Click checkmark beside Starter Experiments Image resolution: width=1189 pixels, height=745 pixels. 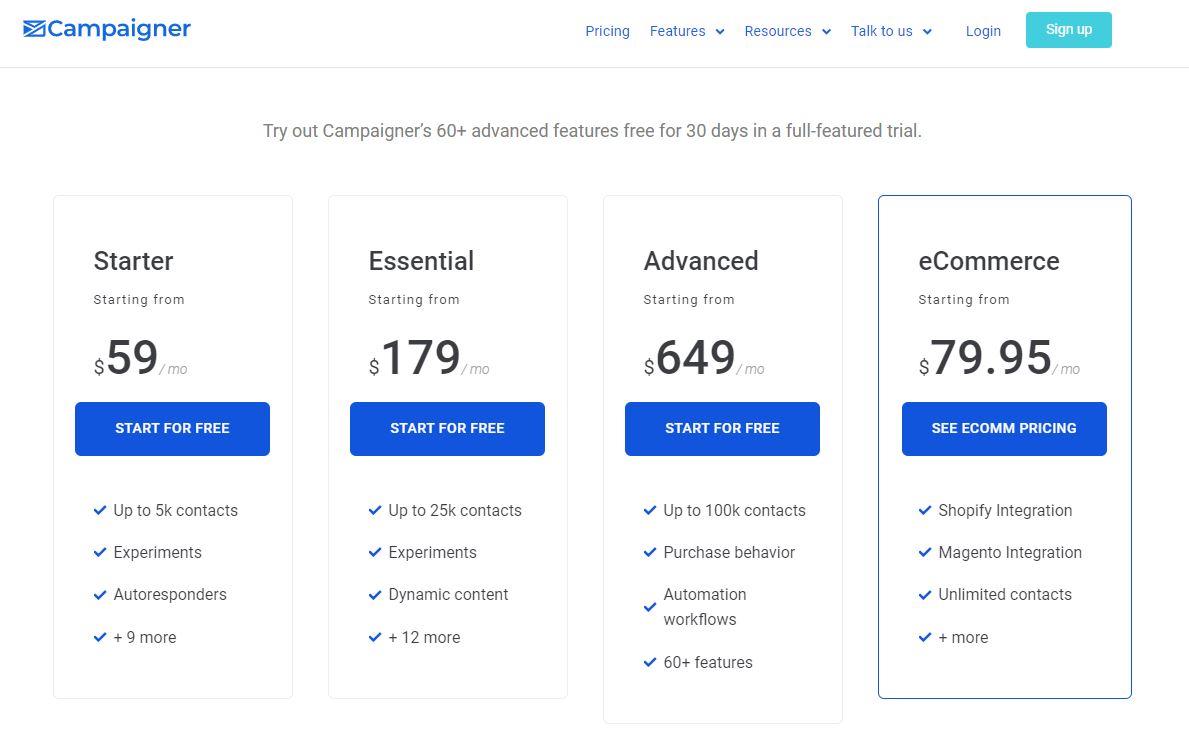pyautogui.click(x=99, y=552)
